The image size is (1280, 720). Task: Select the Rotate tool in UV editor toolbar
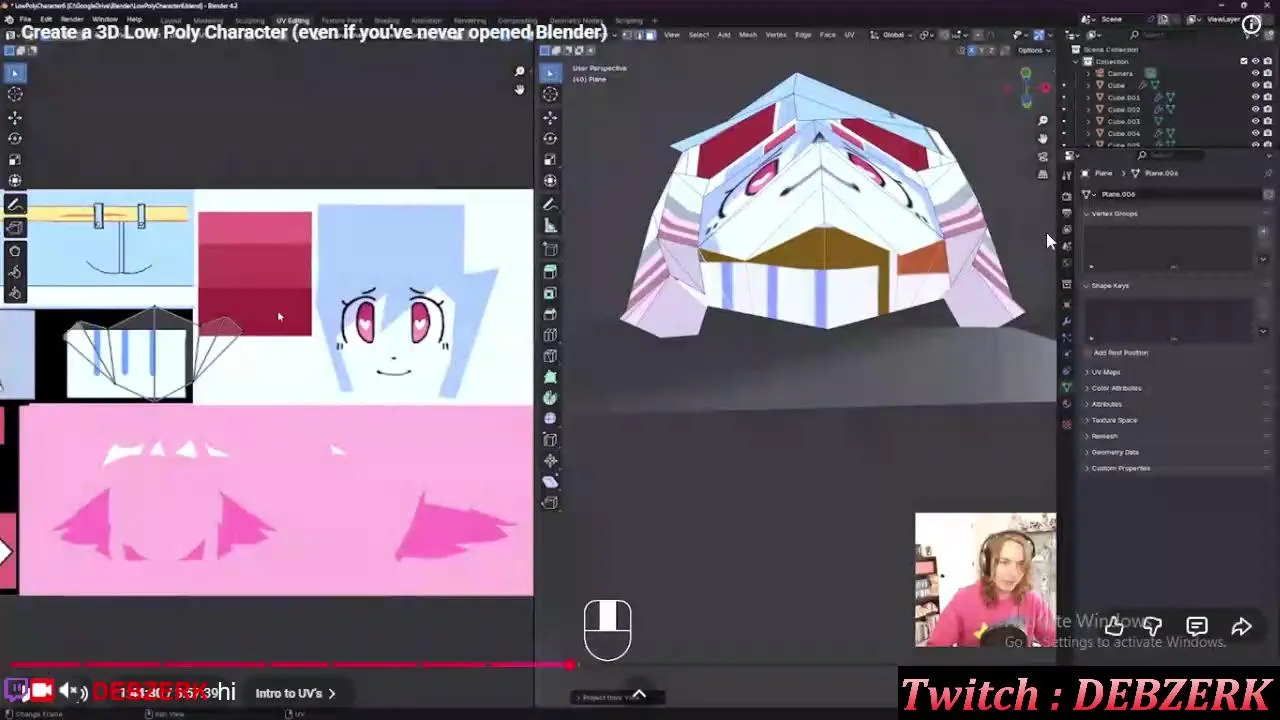(x=15, y=138)
